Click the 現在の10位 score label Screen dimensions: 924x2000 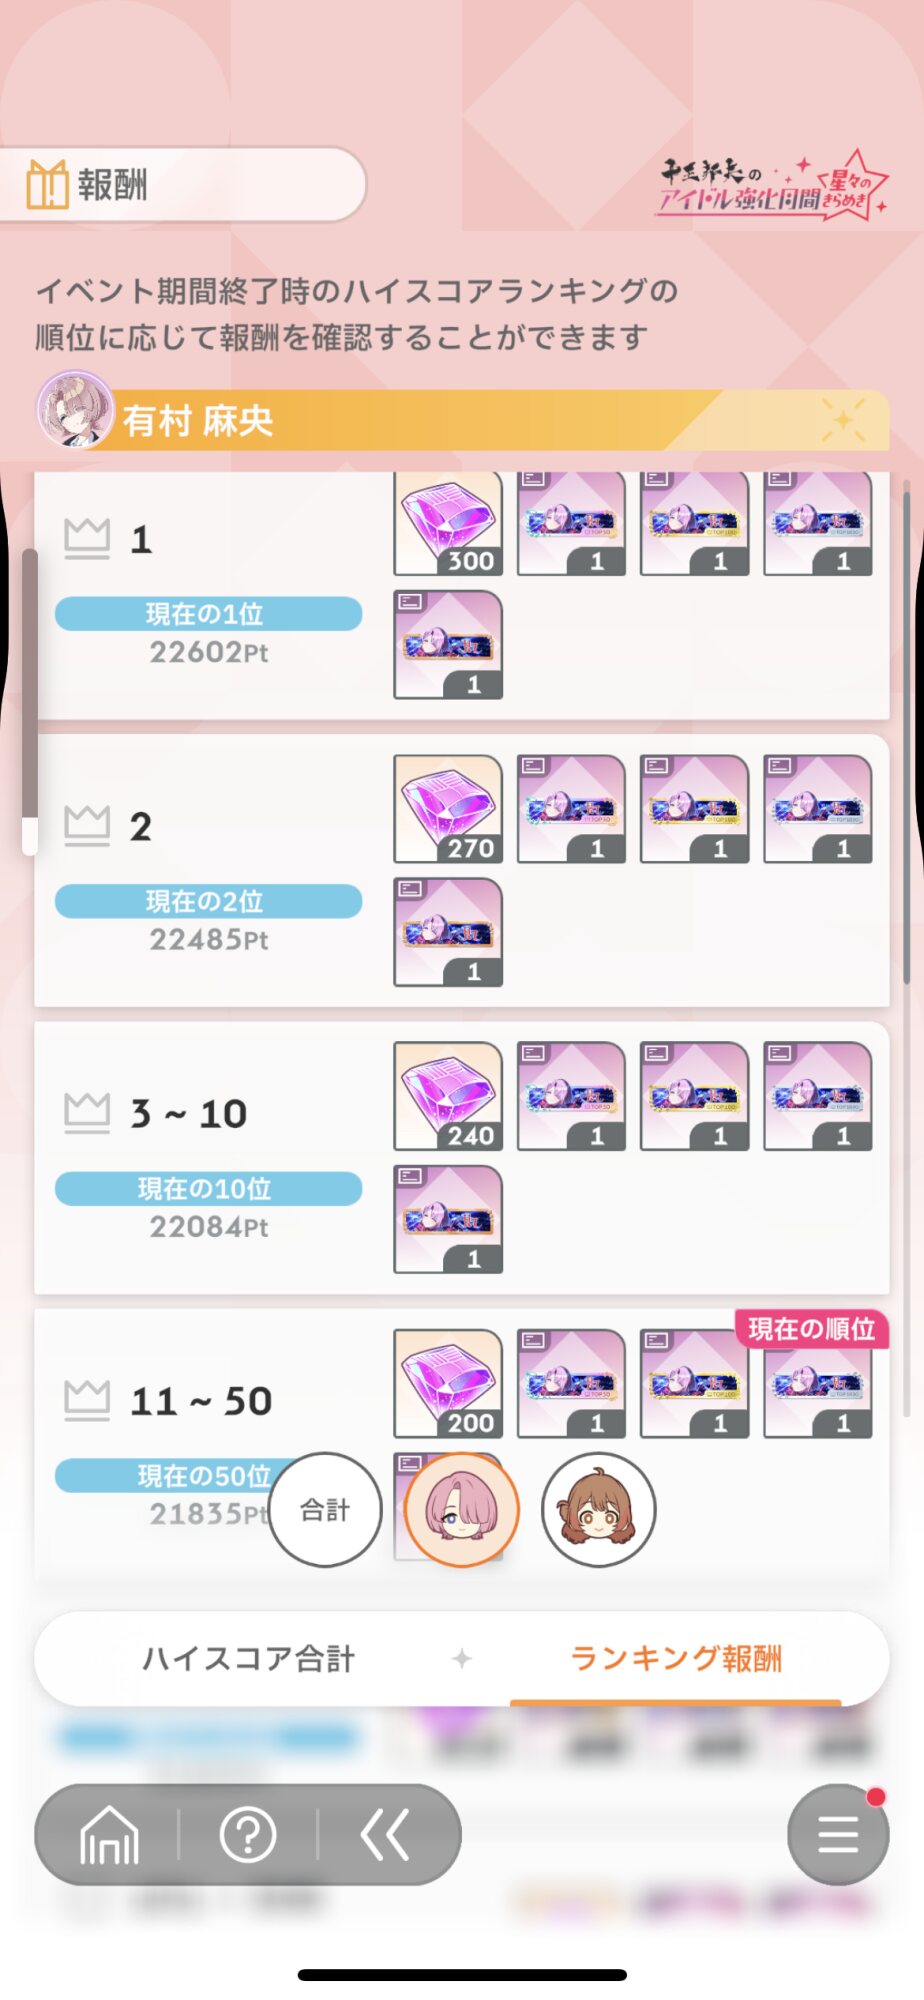pyautogui.click(x=208, y=1189)
